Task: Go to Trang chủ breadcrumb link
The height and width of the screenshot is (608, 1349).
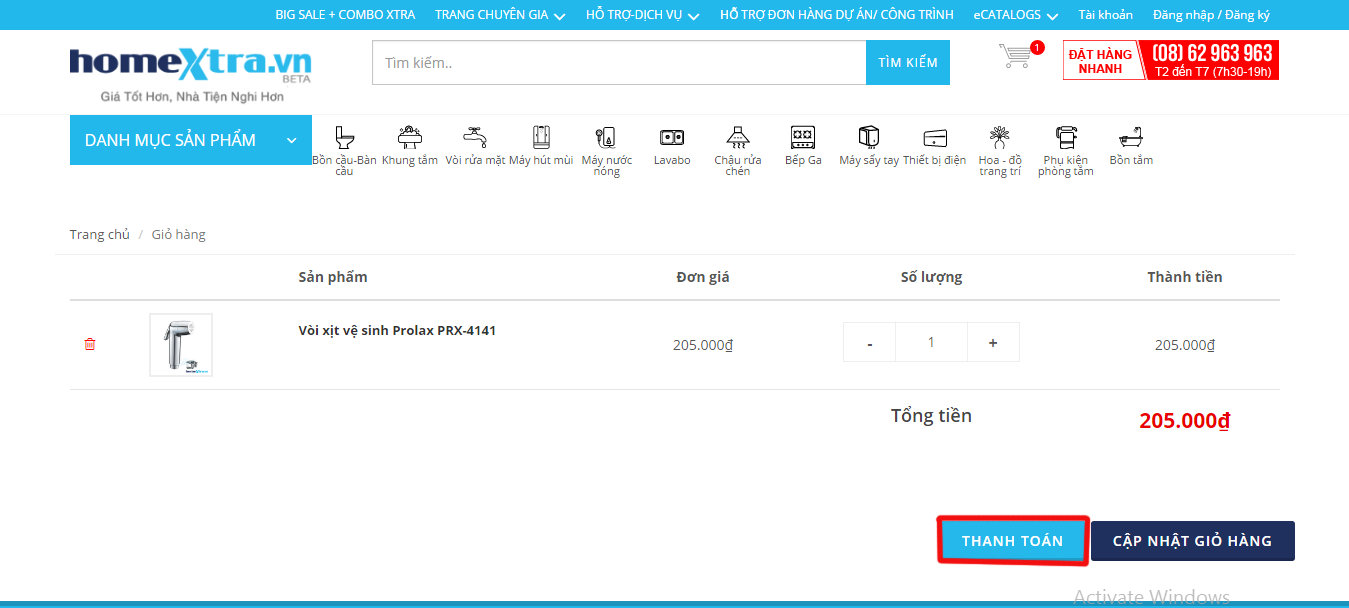Action: (x=100, y=234)
